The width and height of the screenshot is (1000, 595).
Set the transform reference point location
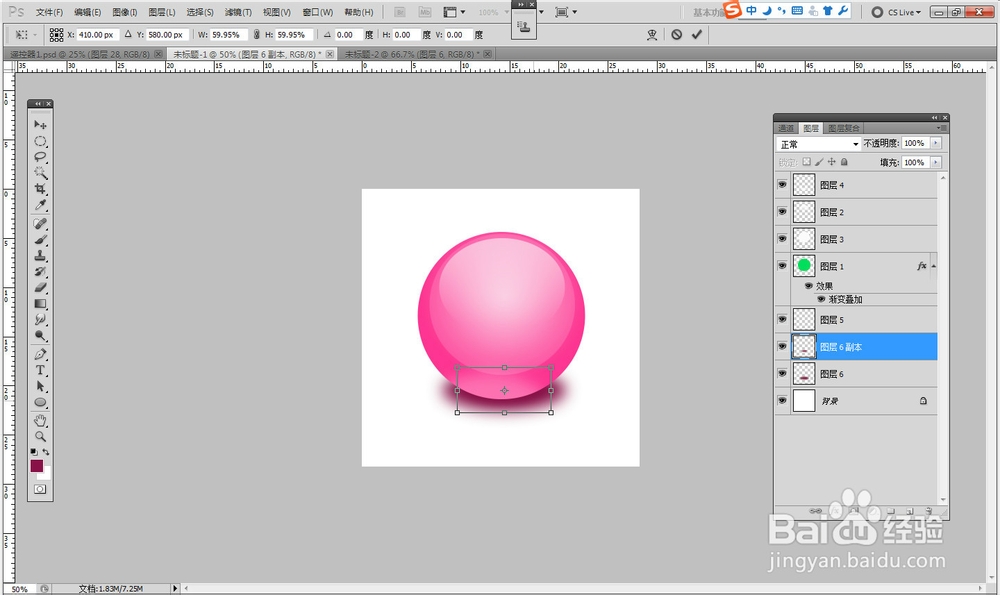point(56,34)
